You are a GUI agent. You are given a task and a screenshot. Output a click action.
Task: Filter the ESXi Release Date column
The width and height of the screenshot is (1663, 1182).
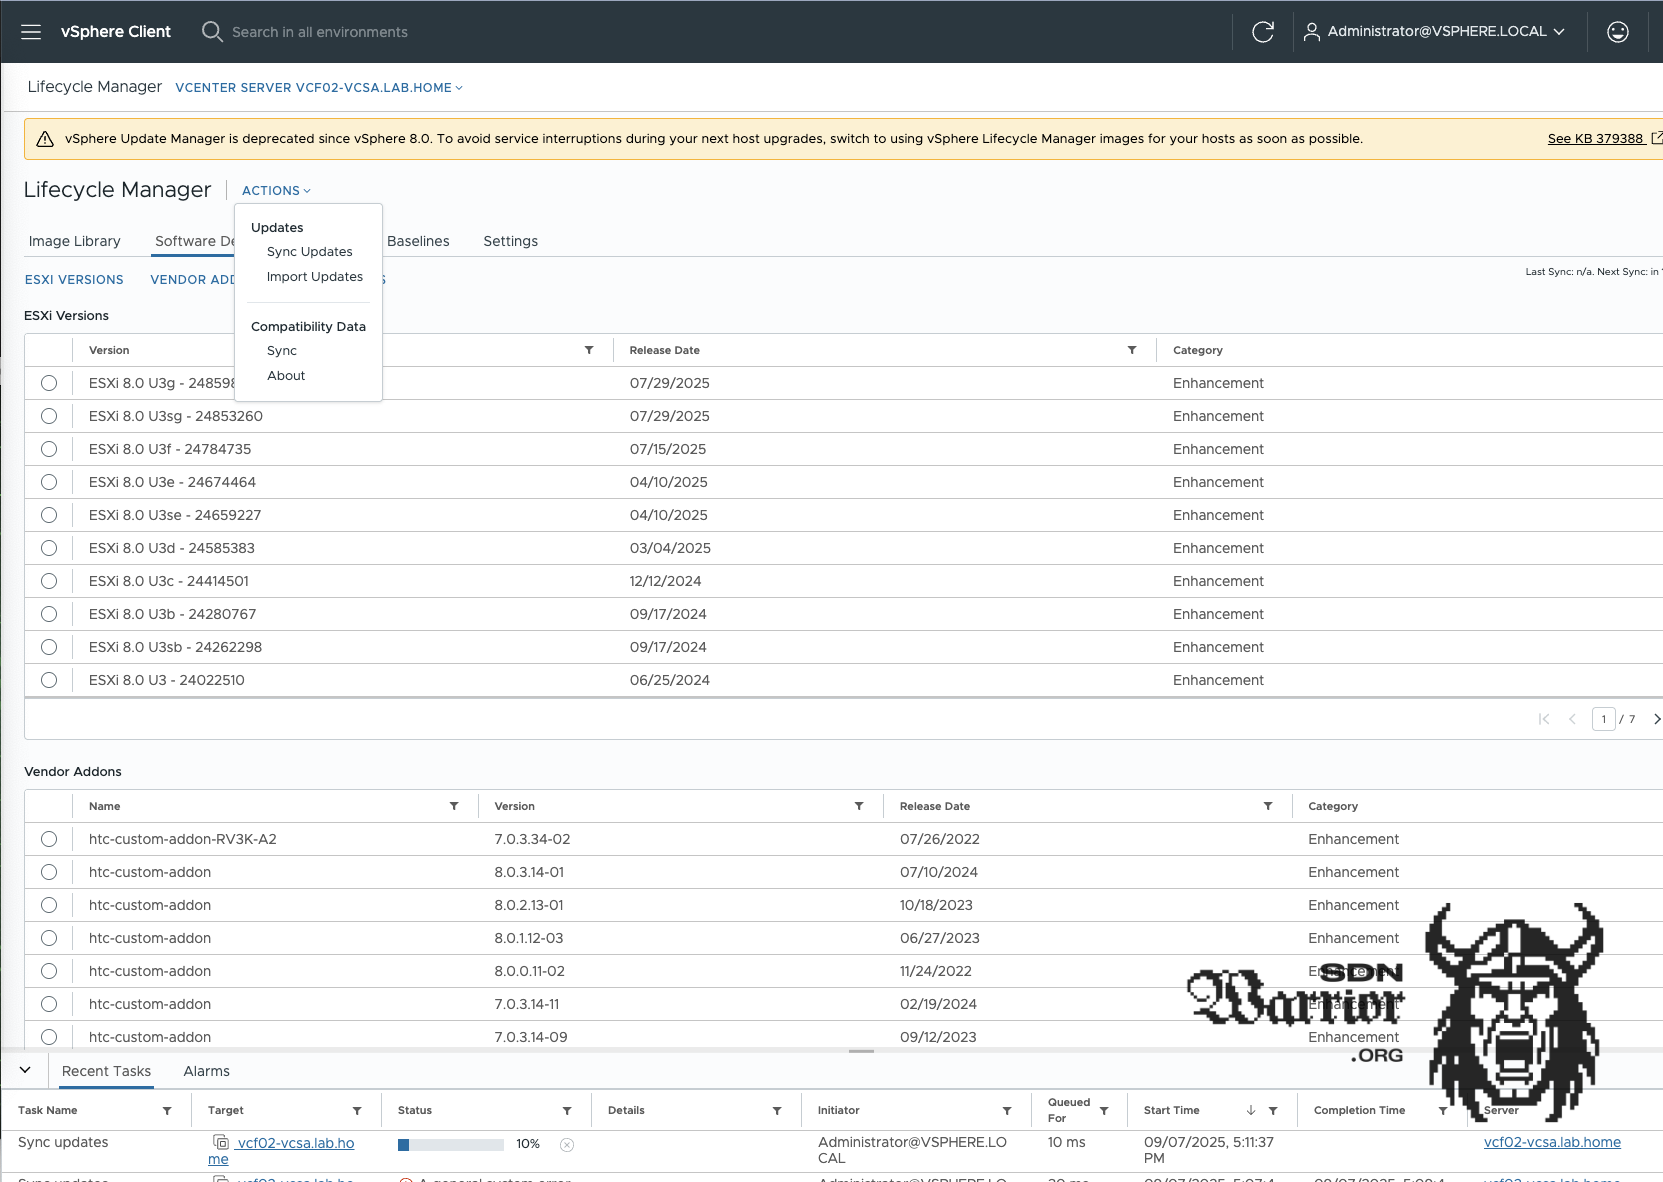pos(1132,350)
